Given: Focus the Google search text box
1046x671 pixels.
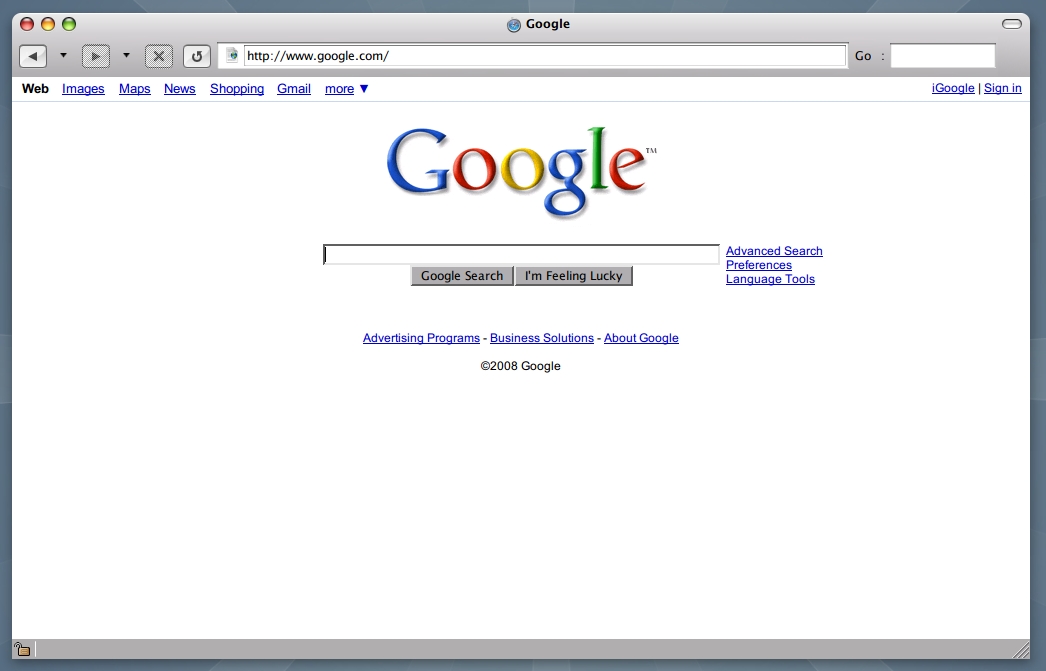Looking at the screenshot, I should (522, 254).
